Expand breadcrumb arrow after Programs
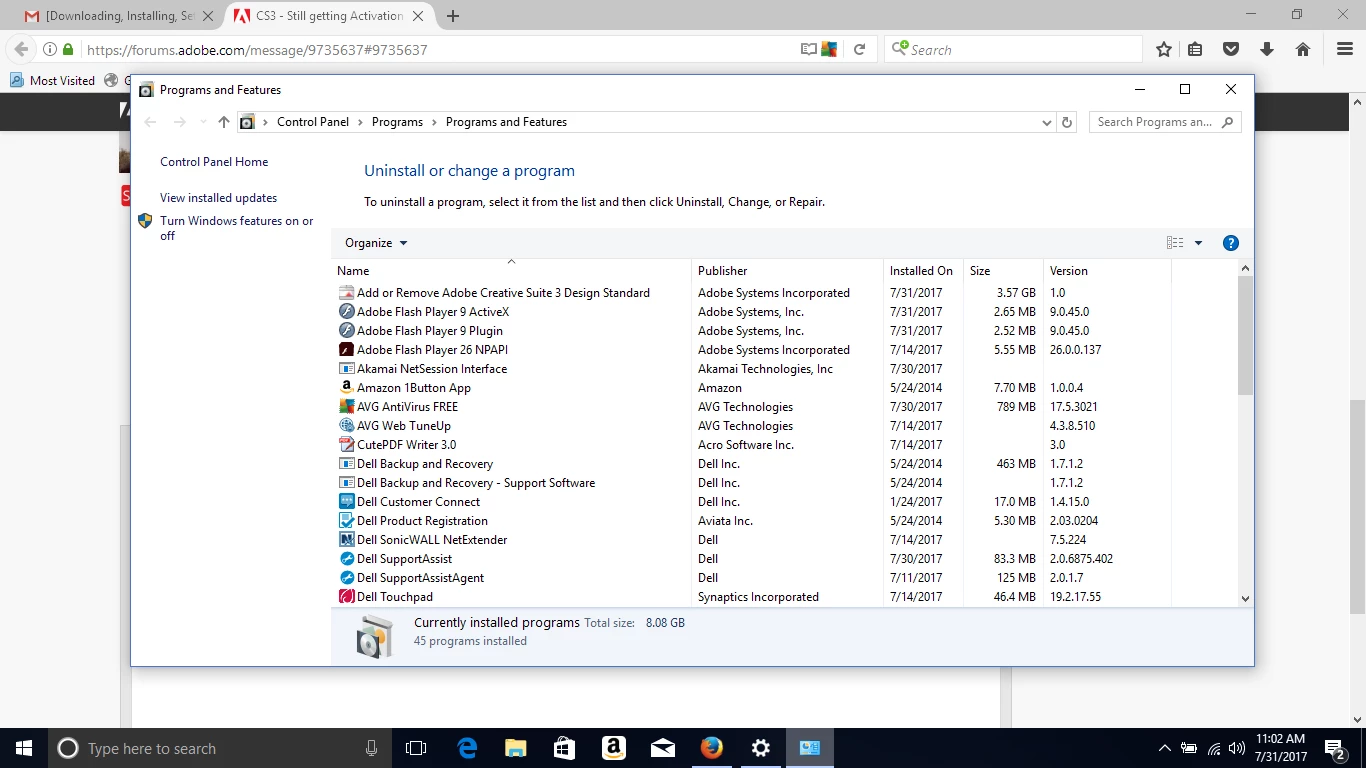Screen dimensions: 1366x768 (435, 122)
